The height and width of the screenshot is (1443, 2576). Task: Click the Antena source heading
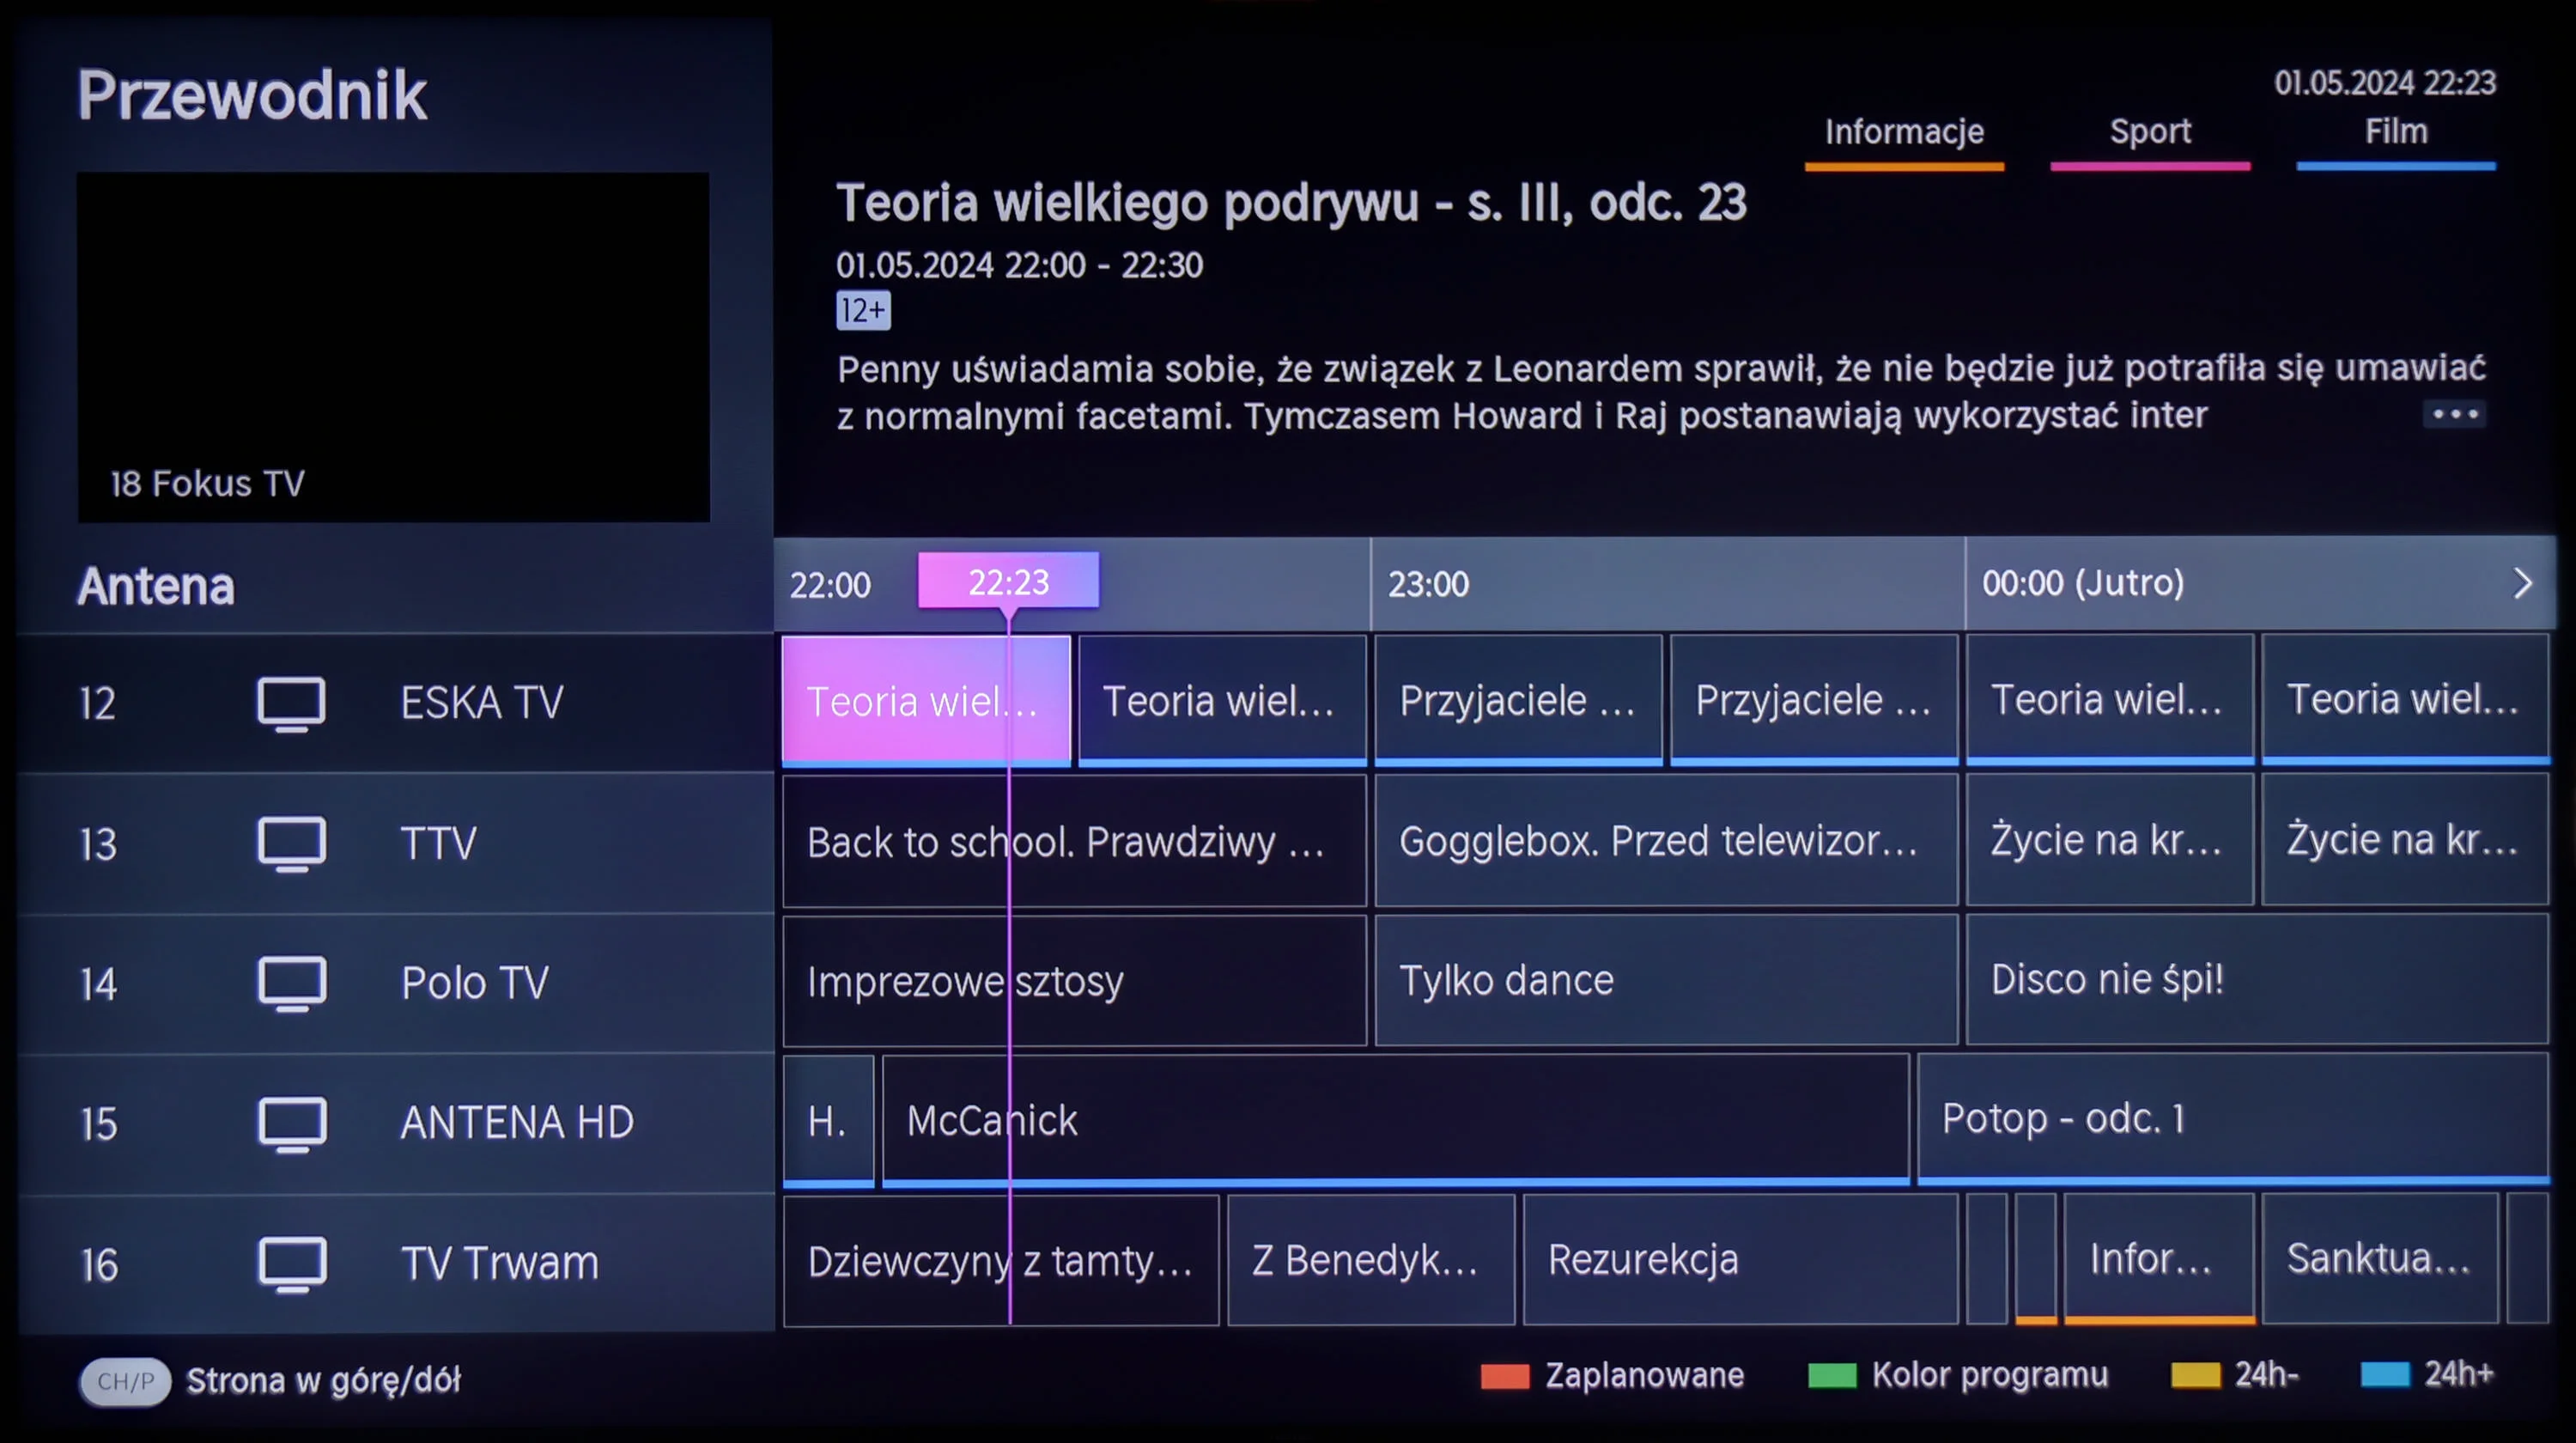(156, 586)
